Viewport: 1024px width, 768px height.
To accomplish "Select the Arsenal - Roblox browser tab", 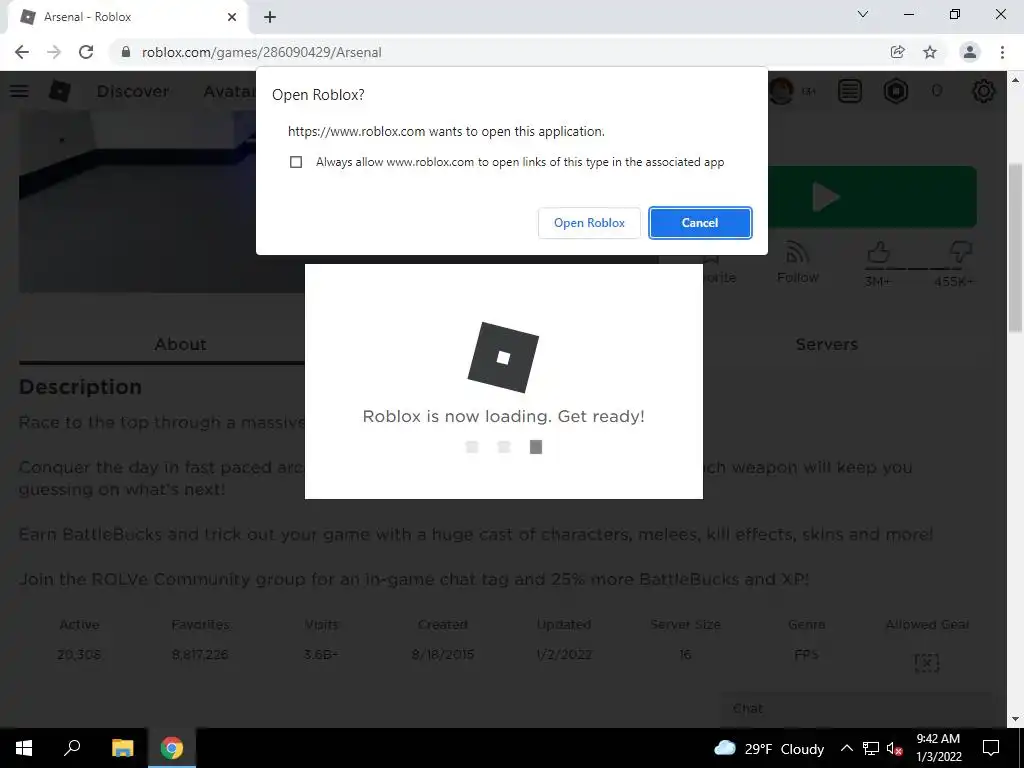I will 127,17.
